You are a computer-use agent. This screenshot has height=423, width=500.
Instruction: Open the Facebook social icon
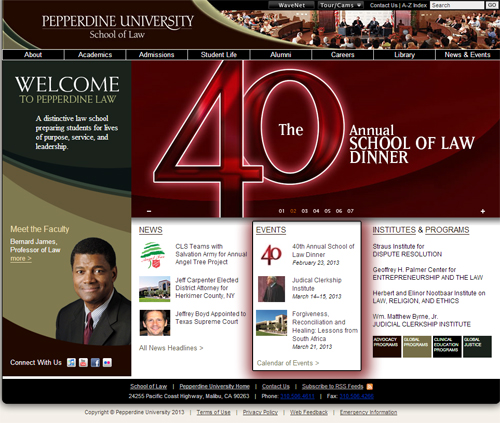point(95,362)
